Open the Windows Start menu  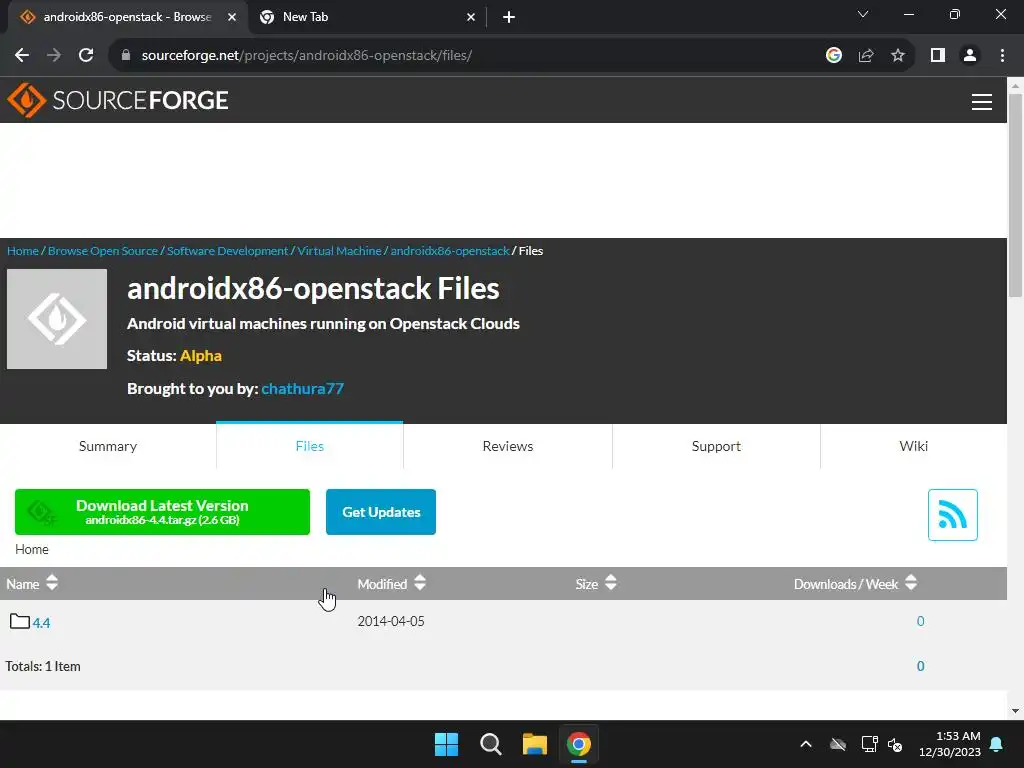[447, 744]
